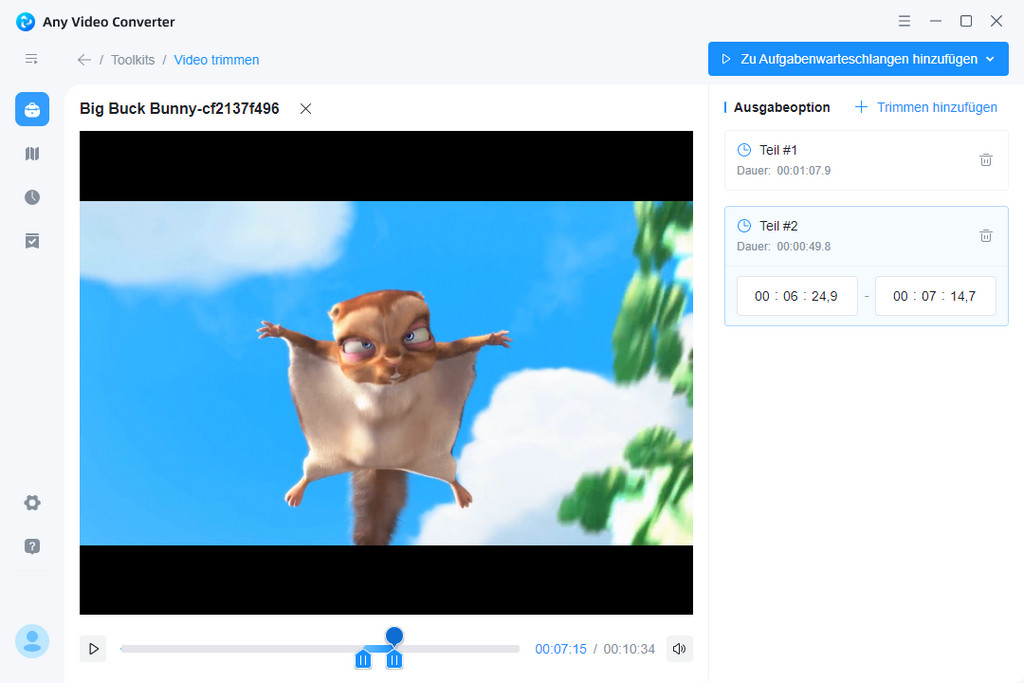The image size is (1024, 683).
Task: Delete Teil #1 using its trash icon
Action: [x=986, y=160]
